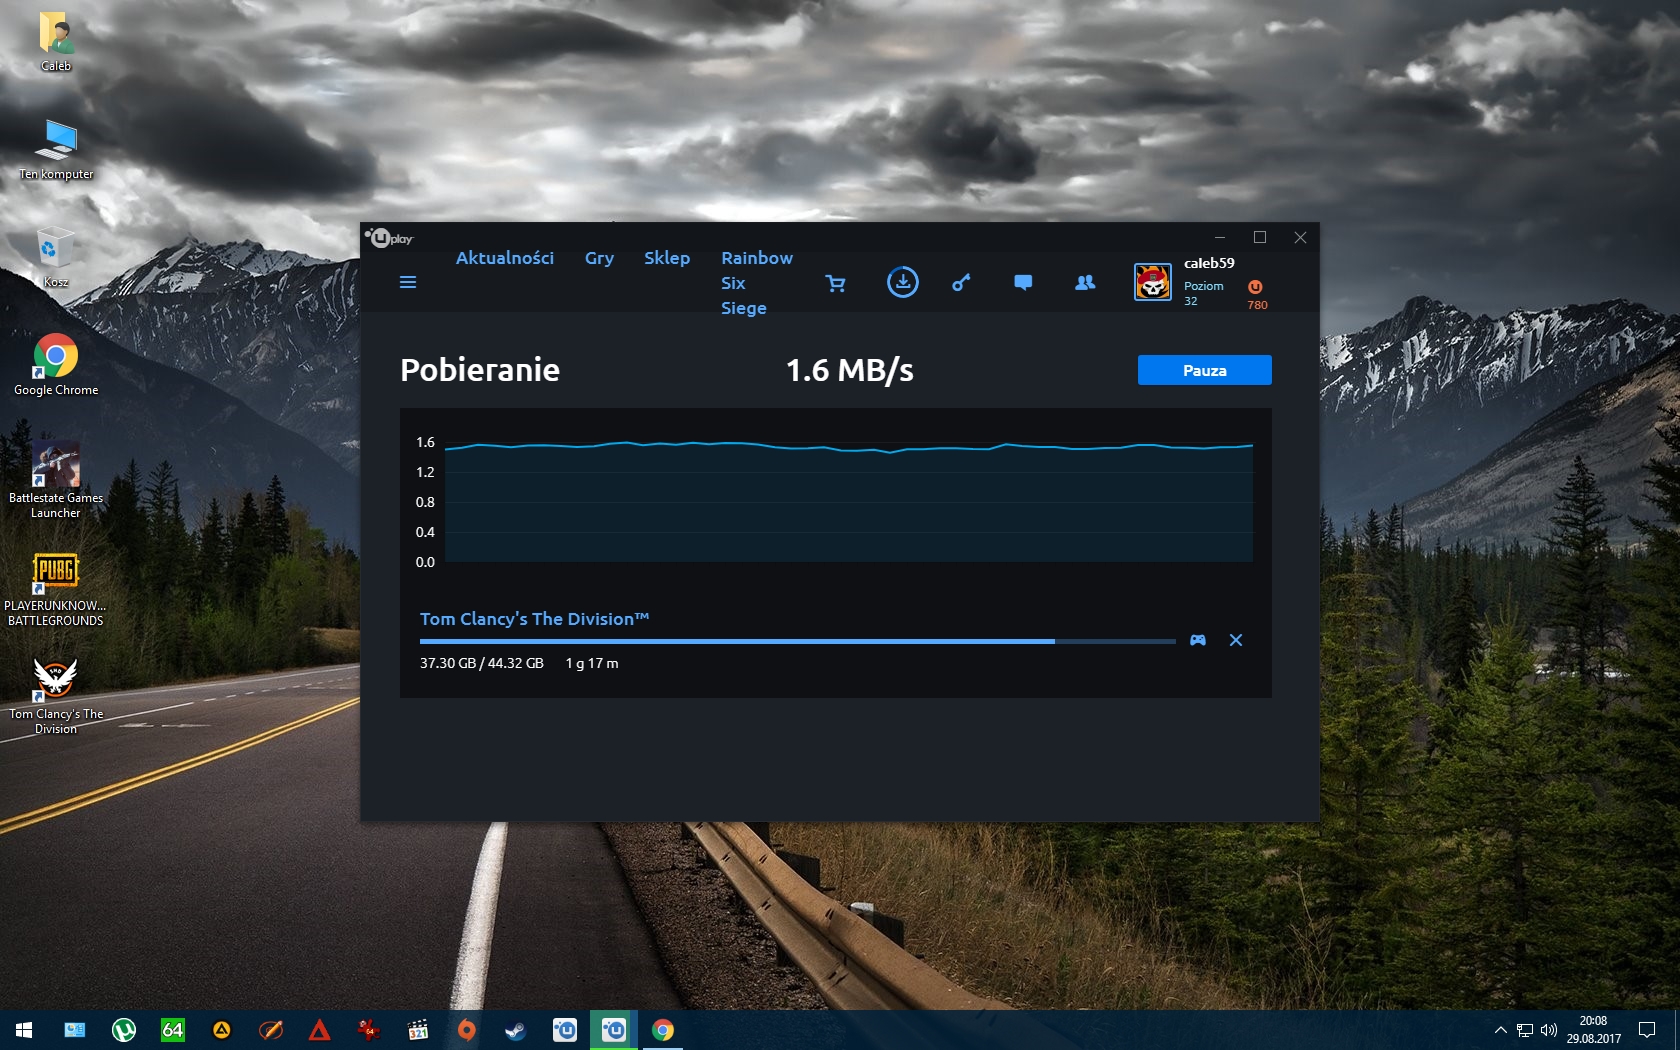The height and width of the screenshot is (1050, 1680).
Task: Click the Pobieranie heading
Action: pyautogui.click(x=480, y=370)
